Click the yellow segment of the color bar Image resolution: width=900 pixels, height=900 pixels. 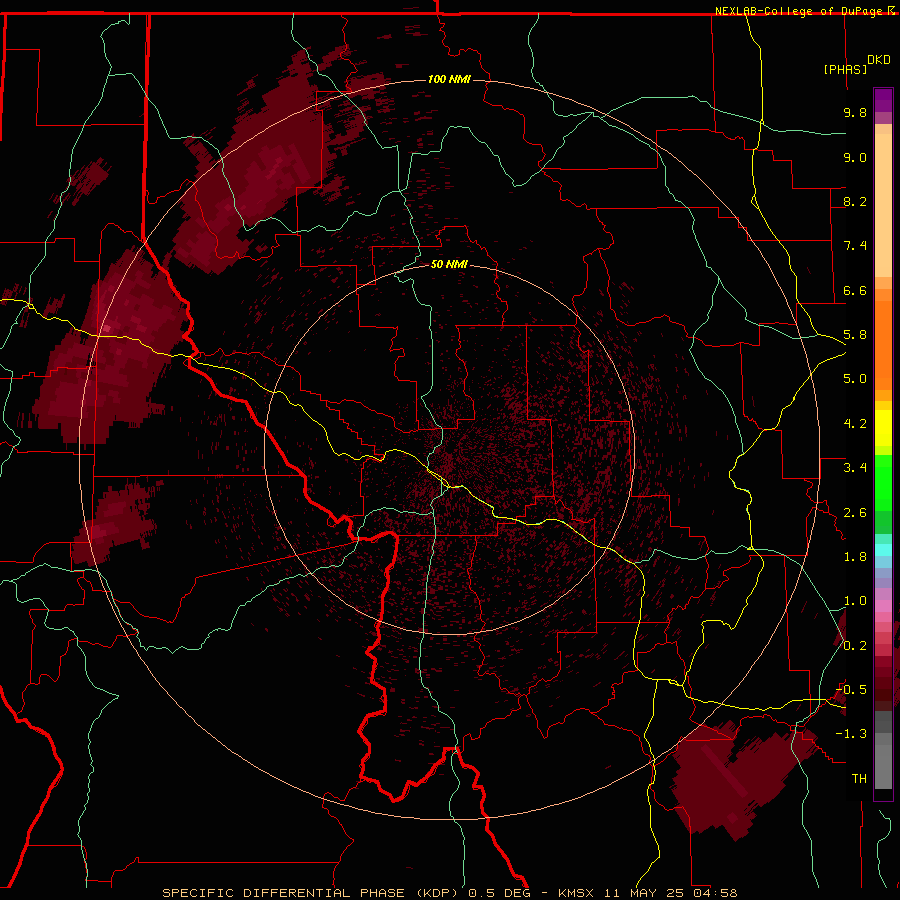pos(883,428)
